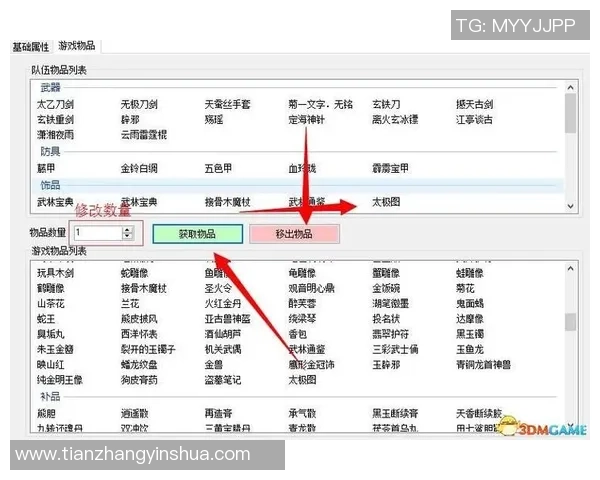Select 无极刀剑 in team items
The image size is (600, 480).
(x=139, y=104)
